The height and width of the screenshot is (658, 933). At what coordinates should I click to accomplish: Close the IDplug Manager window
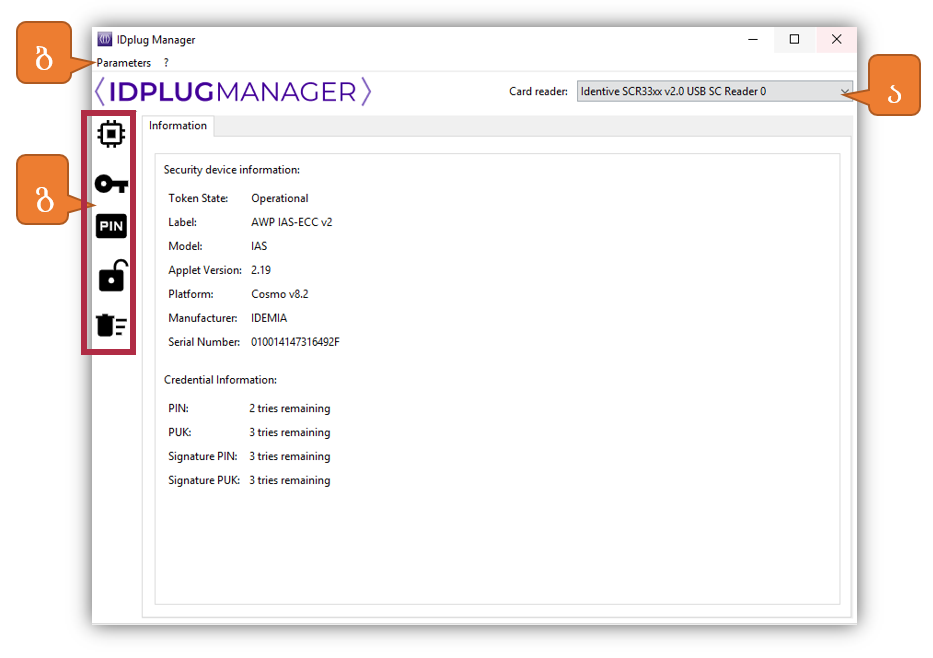click(836, 40)
